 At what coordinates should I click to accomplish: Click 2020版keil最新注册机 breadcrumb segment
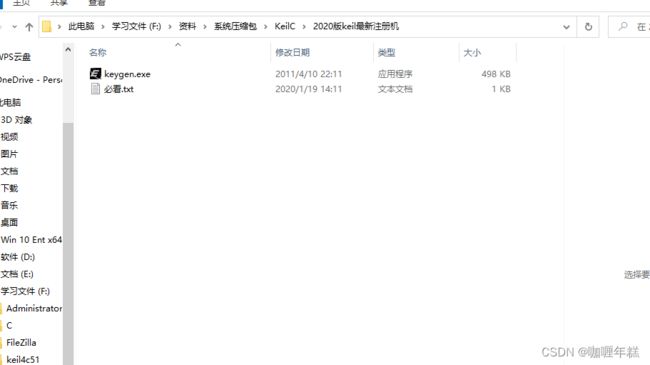tap(356, 27)
